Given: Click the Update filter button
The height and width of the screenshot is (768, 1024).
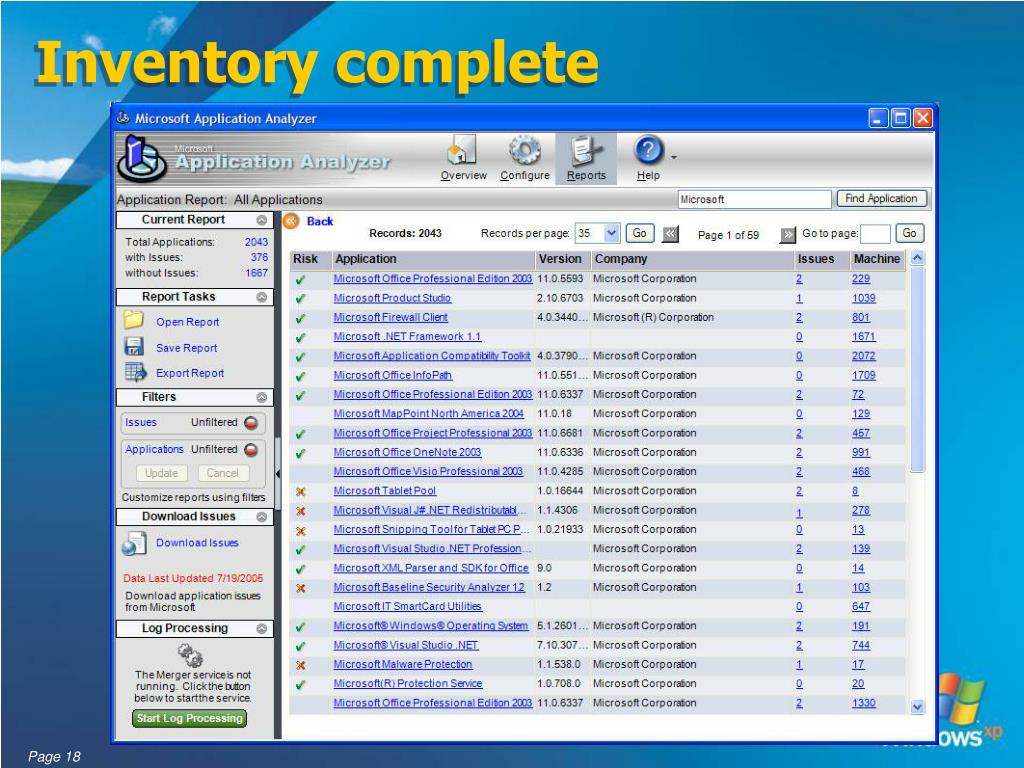Looking at the screenshot, I should pyautogui.click(x=161, y=473).
